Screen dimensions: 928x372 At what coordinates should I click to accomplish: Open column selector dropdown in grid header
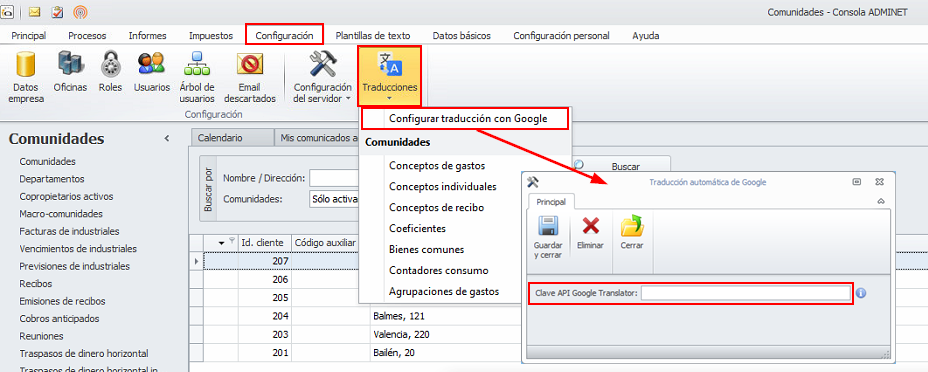221,242
